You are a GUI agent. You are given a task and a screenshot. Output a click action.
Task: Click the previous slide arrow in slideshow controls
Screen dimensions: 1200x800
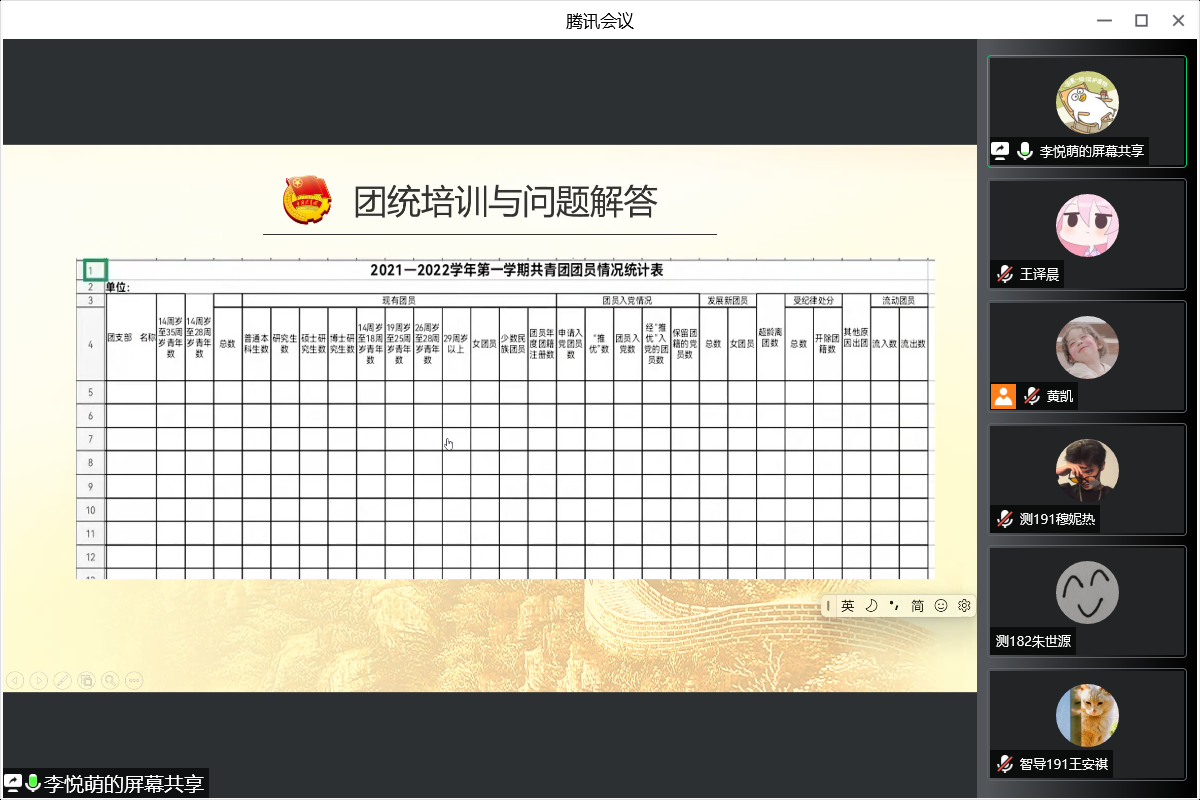point(15,680)
